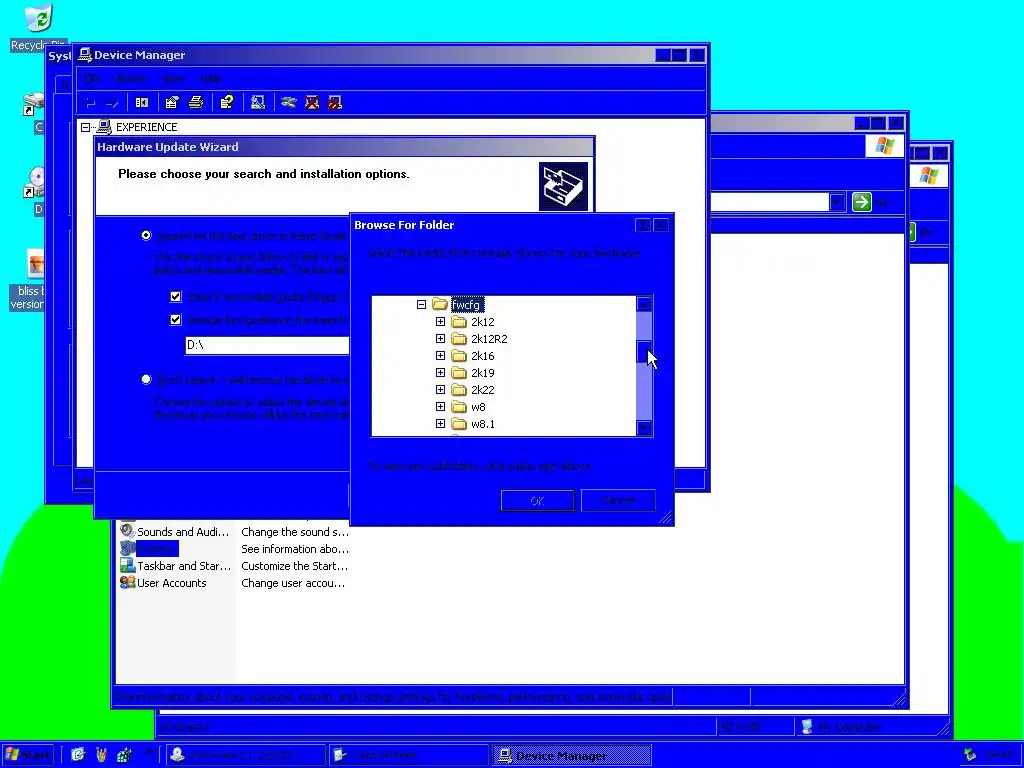This screenshot has width=1024, height=768.
Task: Select 'Don't search, I will choose' radio button
Action: point(146,379)
